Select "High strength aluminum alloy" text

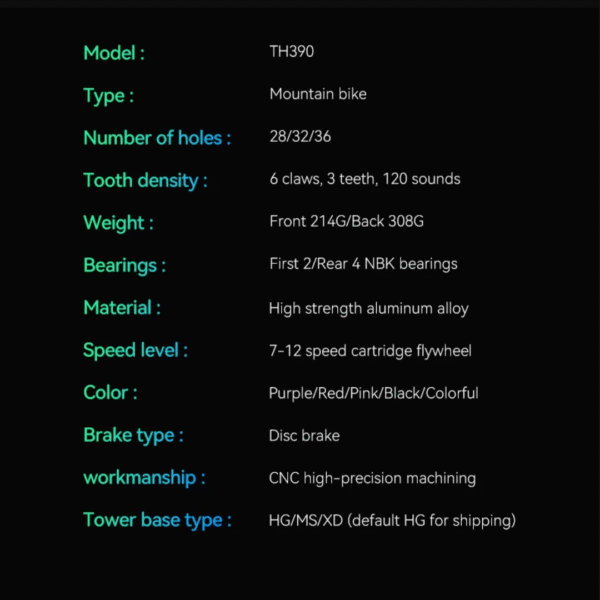(369, 309)
